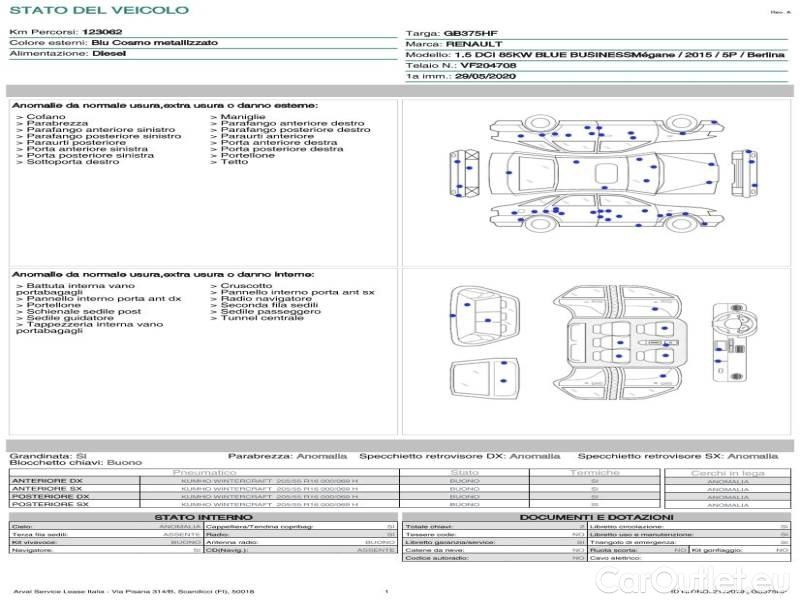Click the Pneumatico column header

click(205, 472)
